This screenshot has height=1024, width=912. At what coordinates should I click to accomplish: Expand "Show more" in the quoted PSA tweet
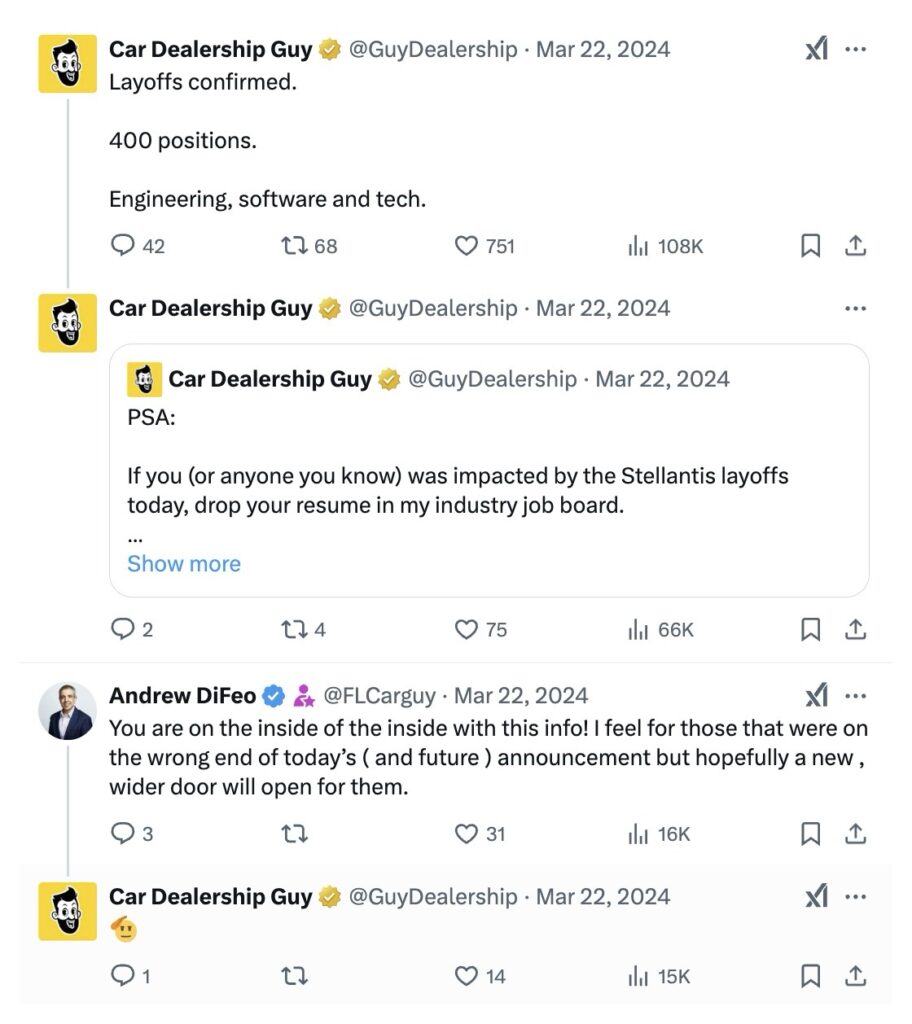click(184, 564)
